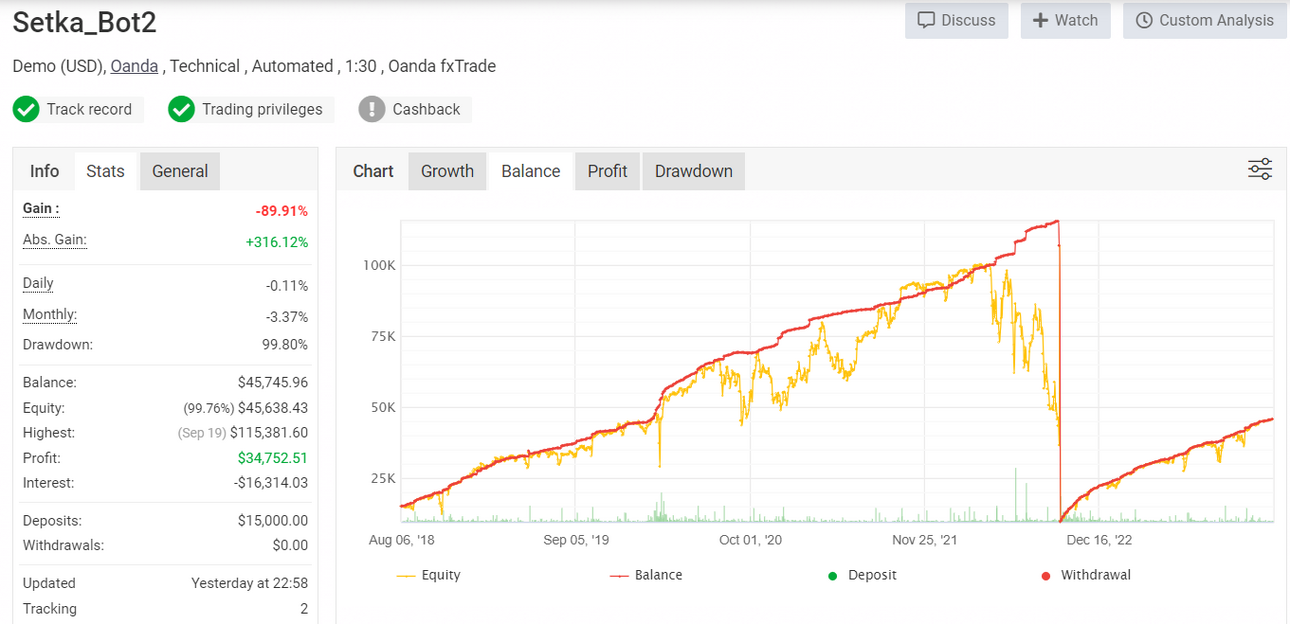Toggle the Balance series in legend
This screenshot has height=624, width=1290.
click(646, 575)
